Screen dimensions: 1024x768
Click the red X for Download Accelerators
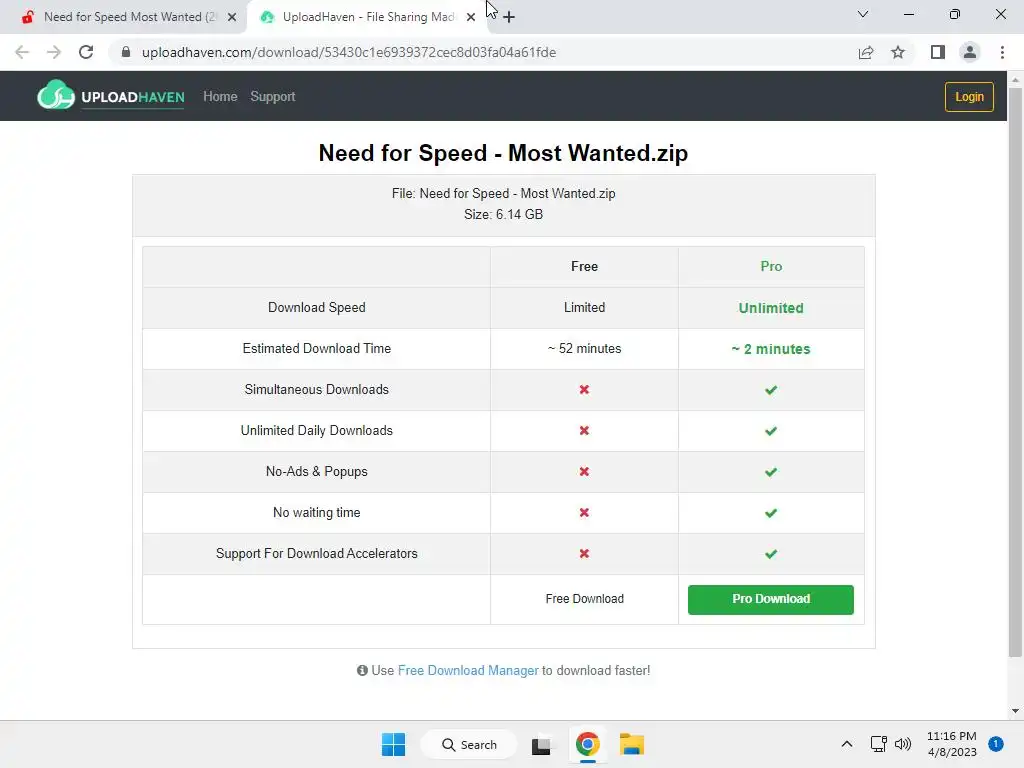(x=584, y=554)
